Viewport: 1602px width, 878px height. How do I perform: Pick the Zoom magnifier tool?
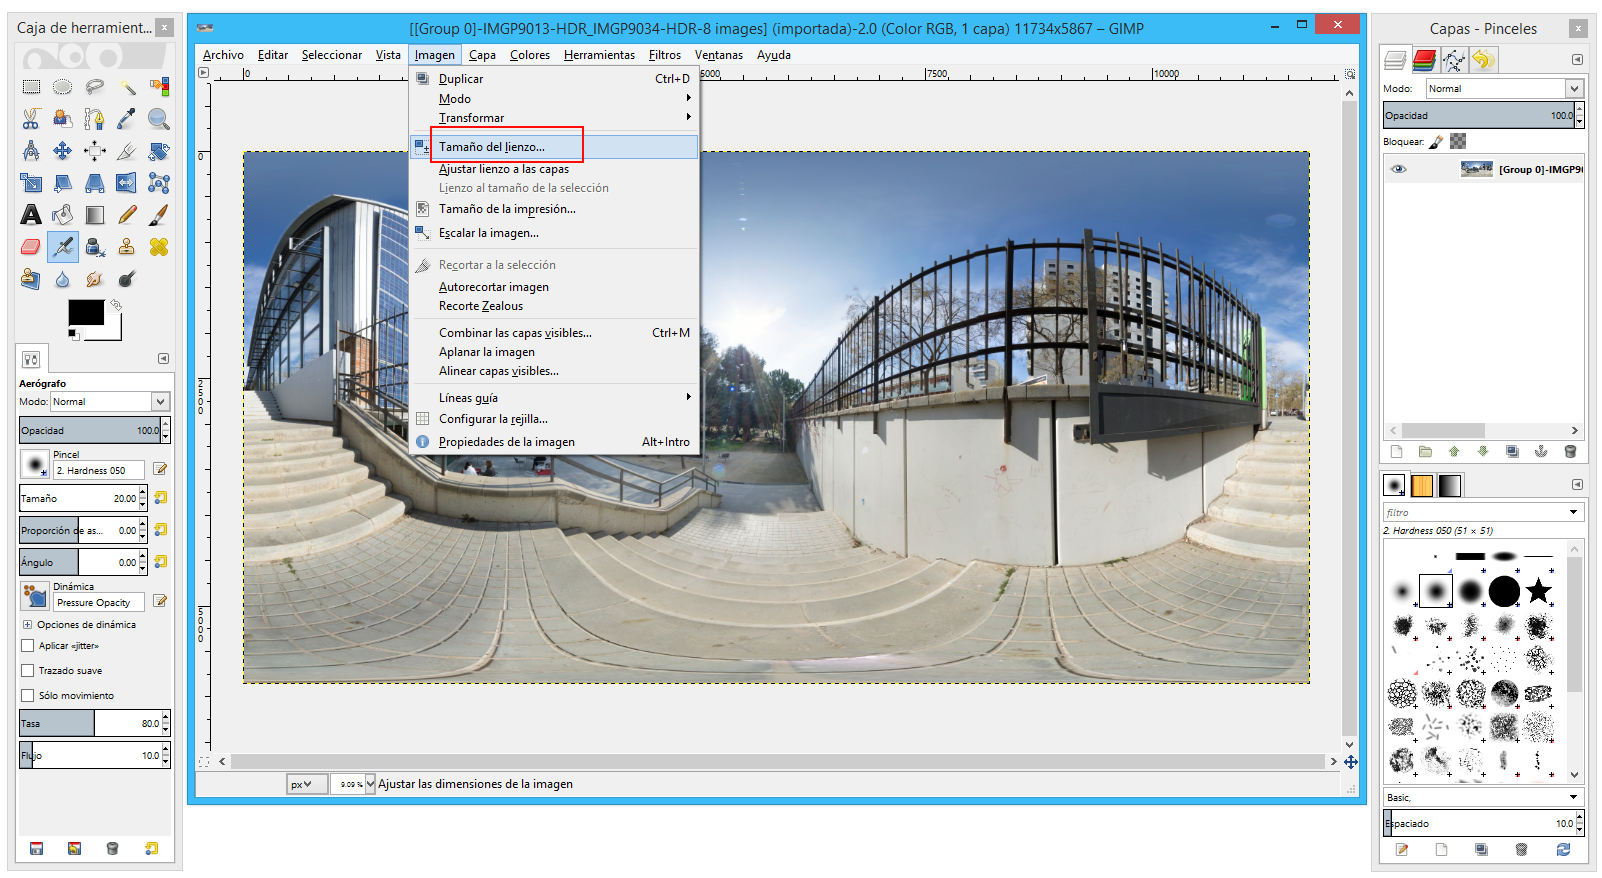coord(158,120)
